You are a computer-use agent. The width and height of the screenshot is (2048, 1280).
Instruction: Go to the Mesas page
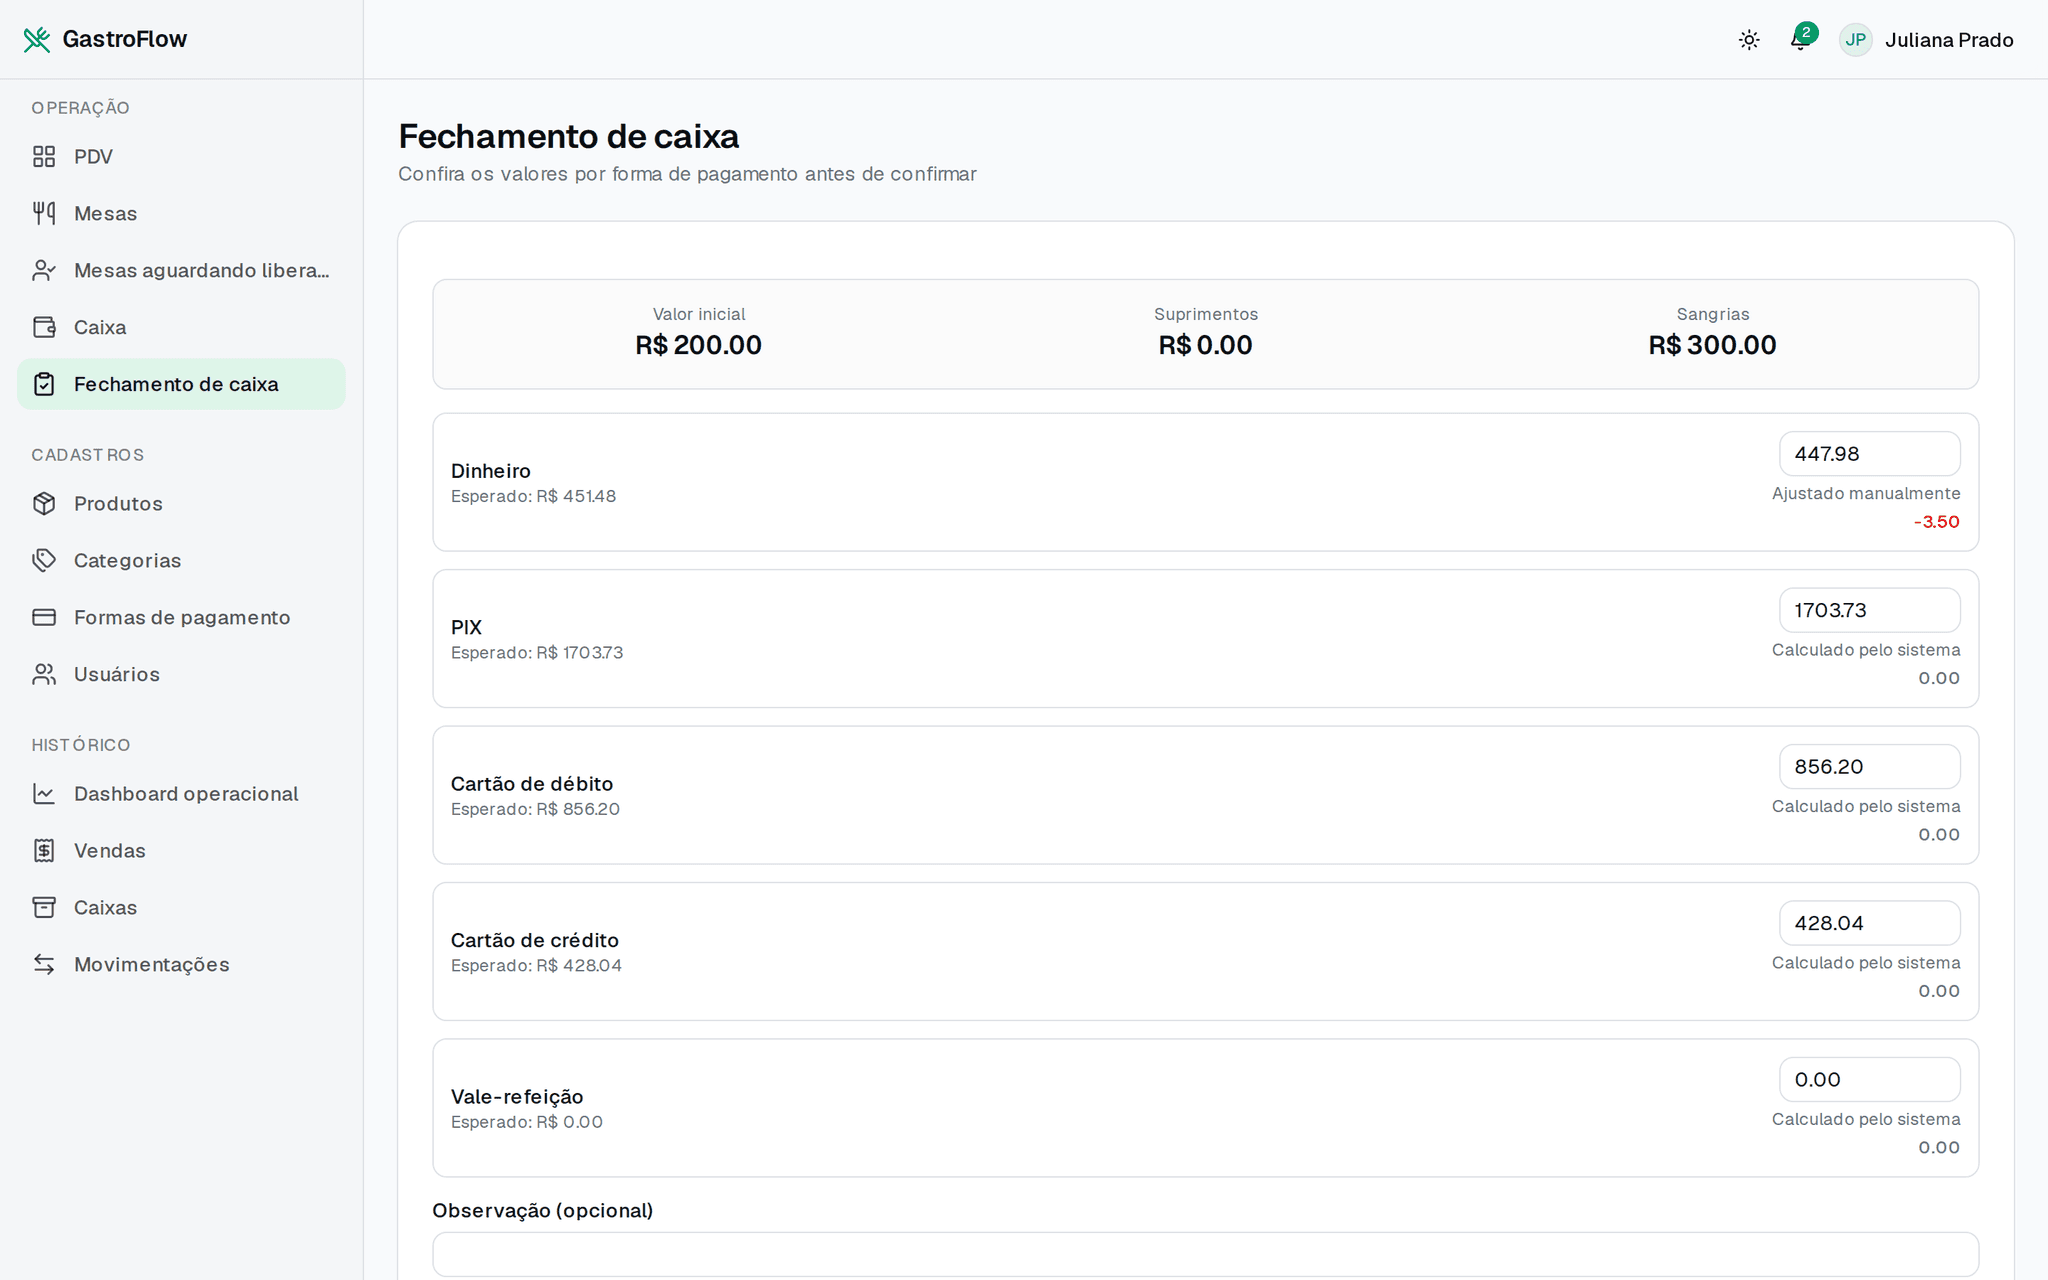coord(181,214)
